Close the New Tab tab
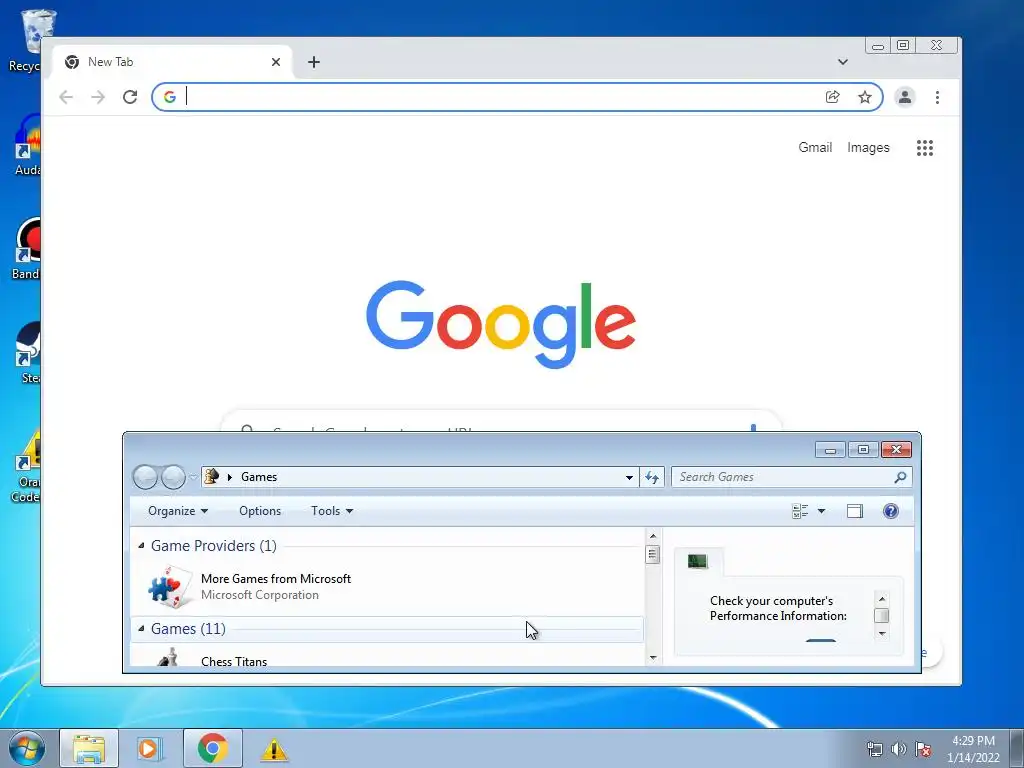Viewport: 1024px width, 768px height. pos(276,62)
